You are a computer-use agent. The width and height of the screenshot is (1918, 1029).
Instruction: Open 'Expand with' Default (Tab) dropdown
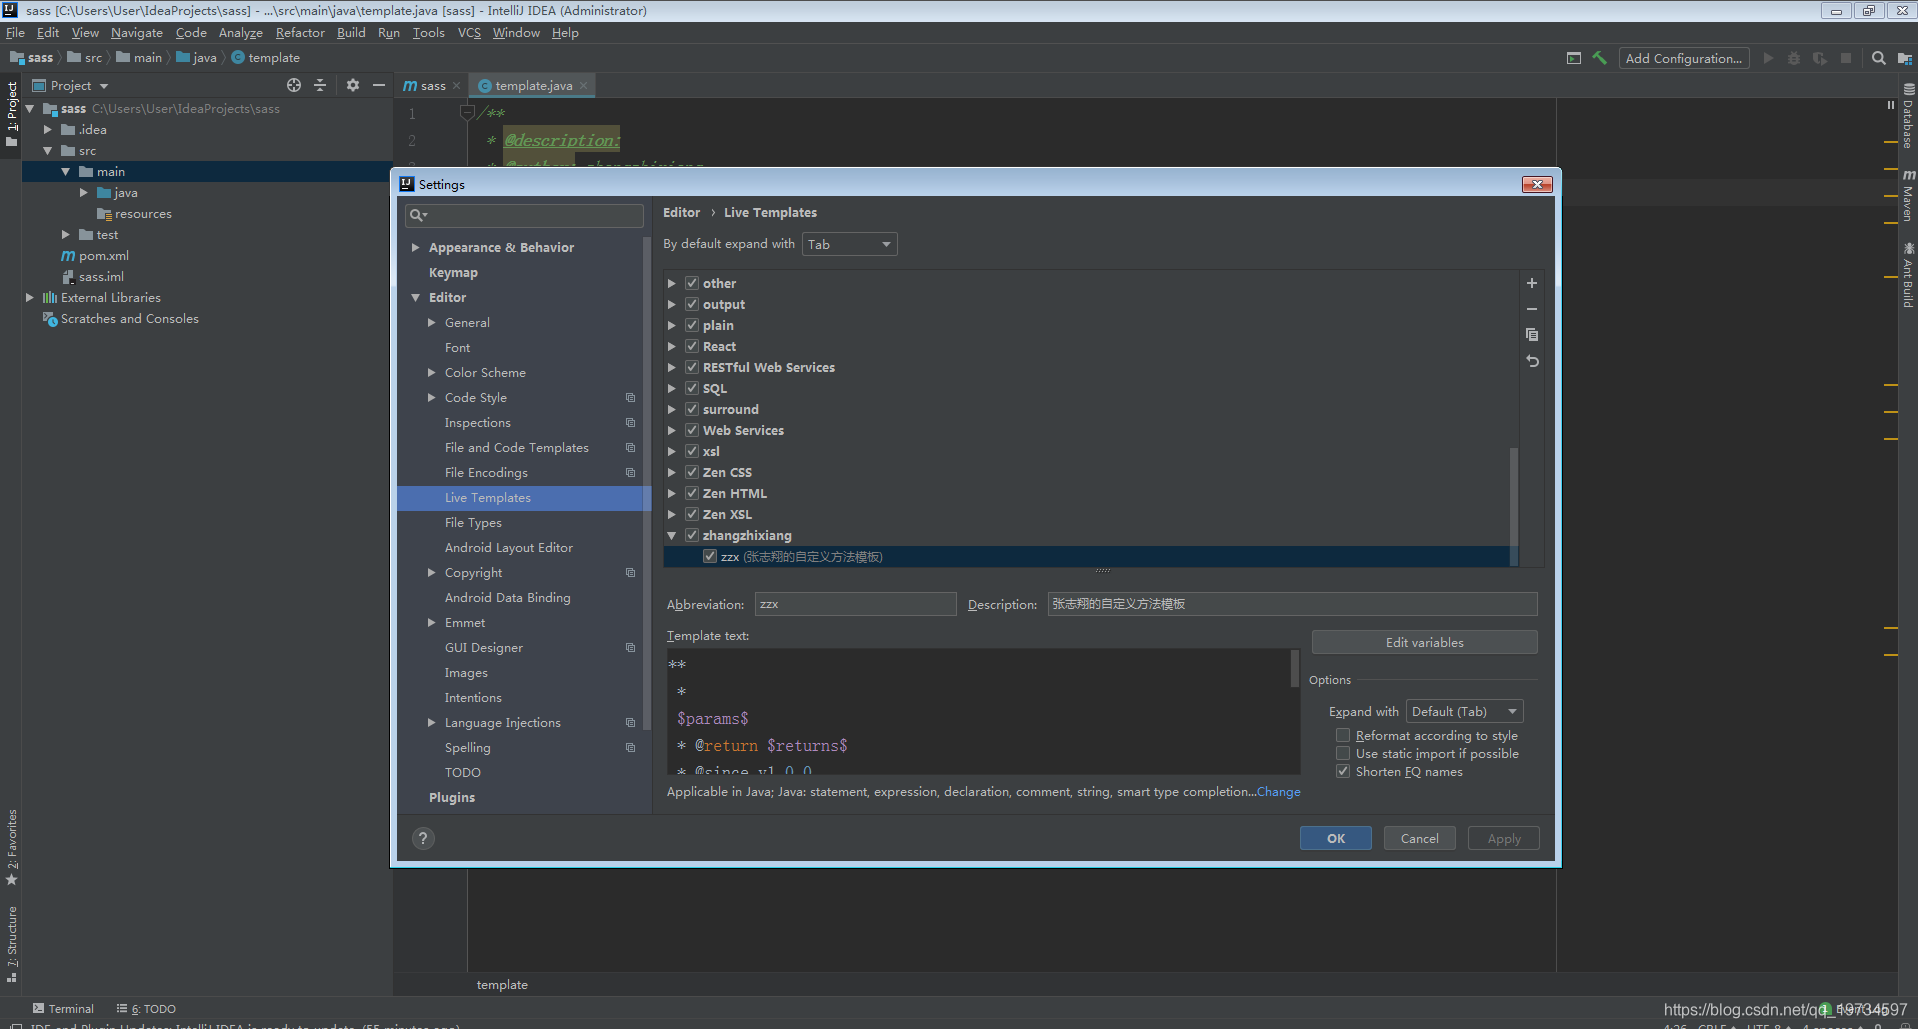[1464, 711]
